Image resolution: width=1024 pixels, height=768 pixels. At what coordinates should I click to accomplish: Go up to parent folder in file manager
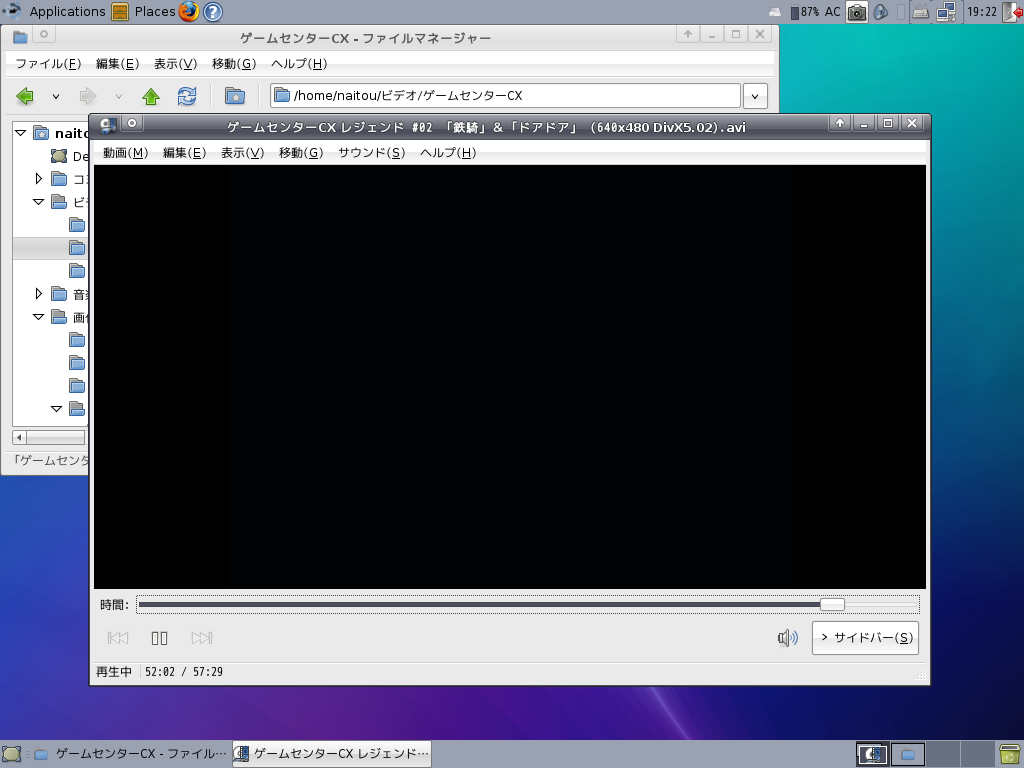click(151, 97)
